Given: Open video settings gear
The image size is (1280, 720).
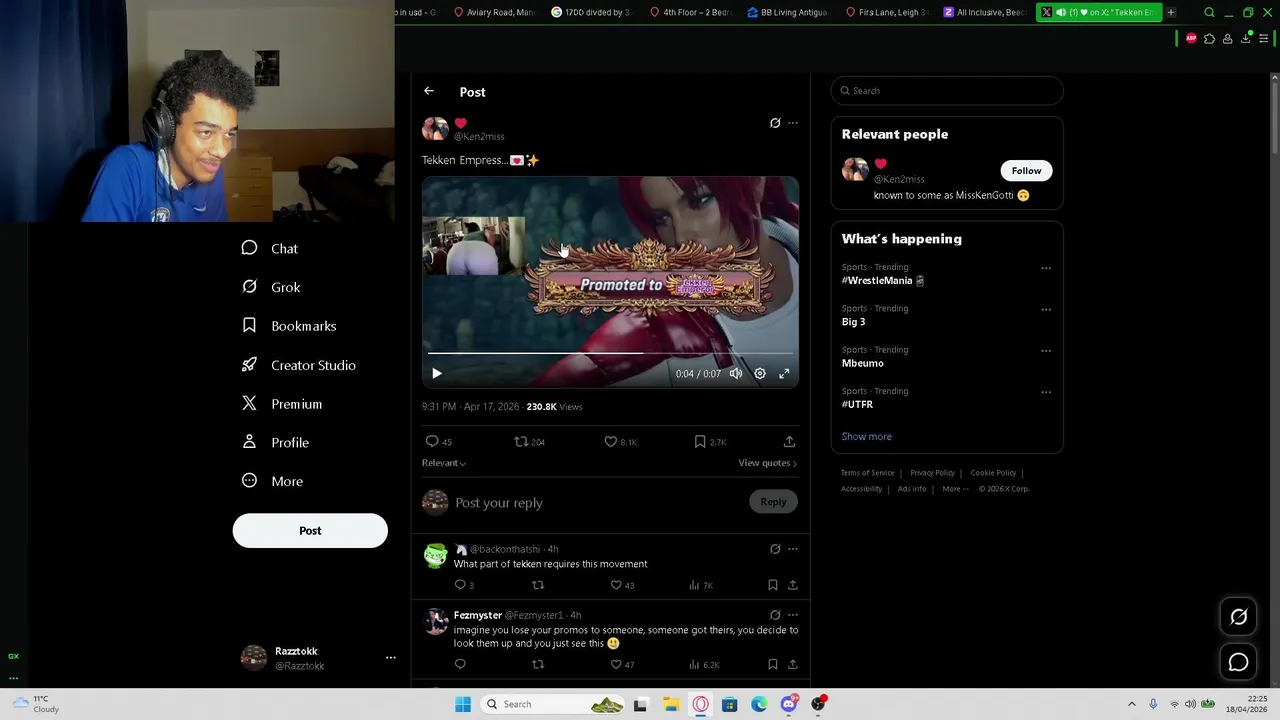Looking at the screenshot, I should tap(760, 373).
